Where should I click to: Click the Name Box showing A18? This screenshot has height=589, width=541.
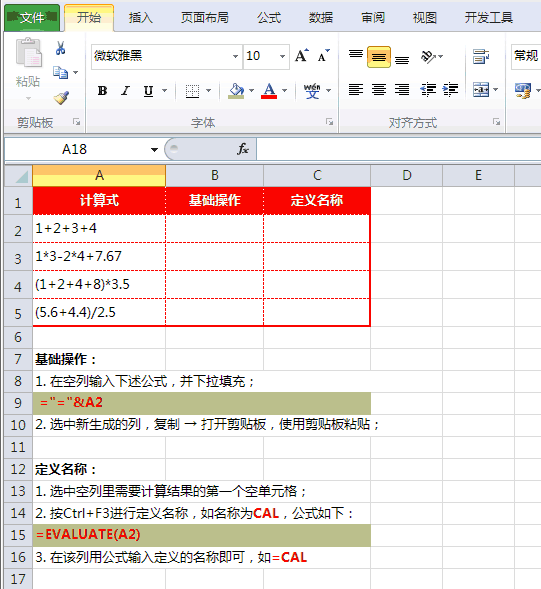(x=74, y=149)
